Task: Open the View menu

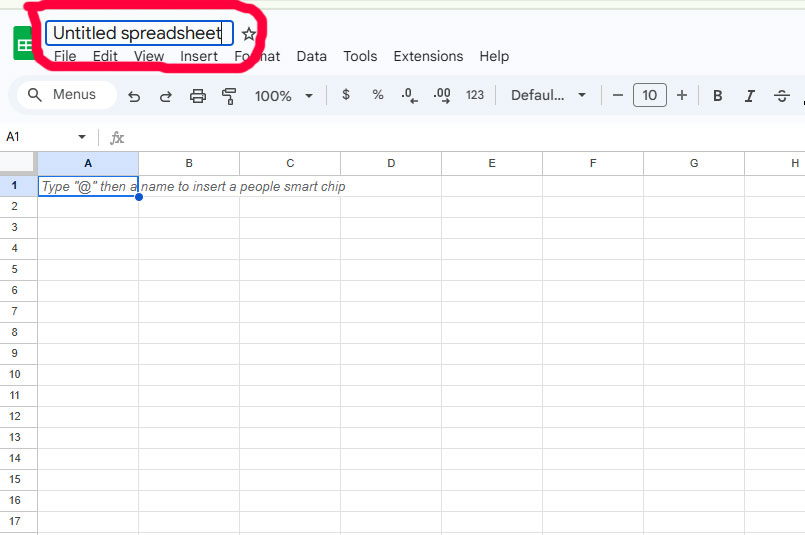Action: (x=149, y=56)
